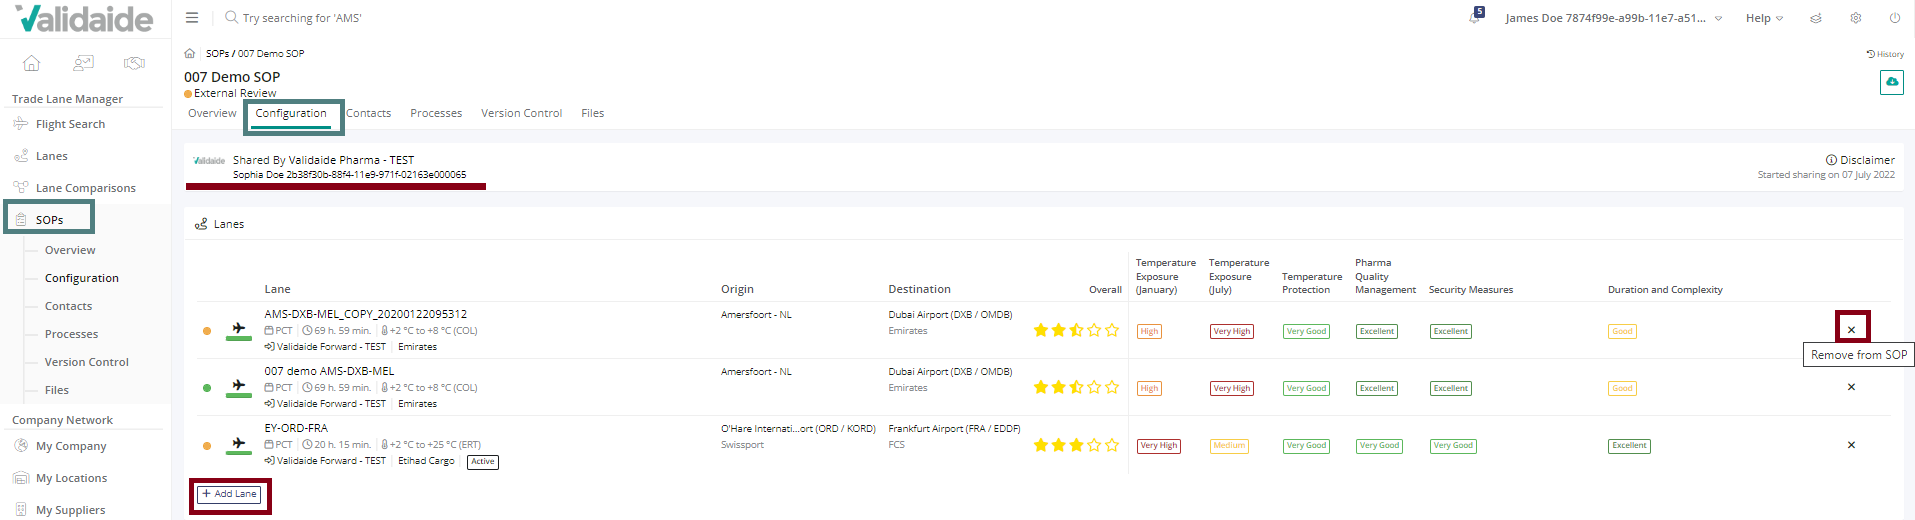Viewport: 1915px width, 520px height.
Task: Open the Disclaimer info link
Action: click(x=1860, y=160)
